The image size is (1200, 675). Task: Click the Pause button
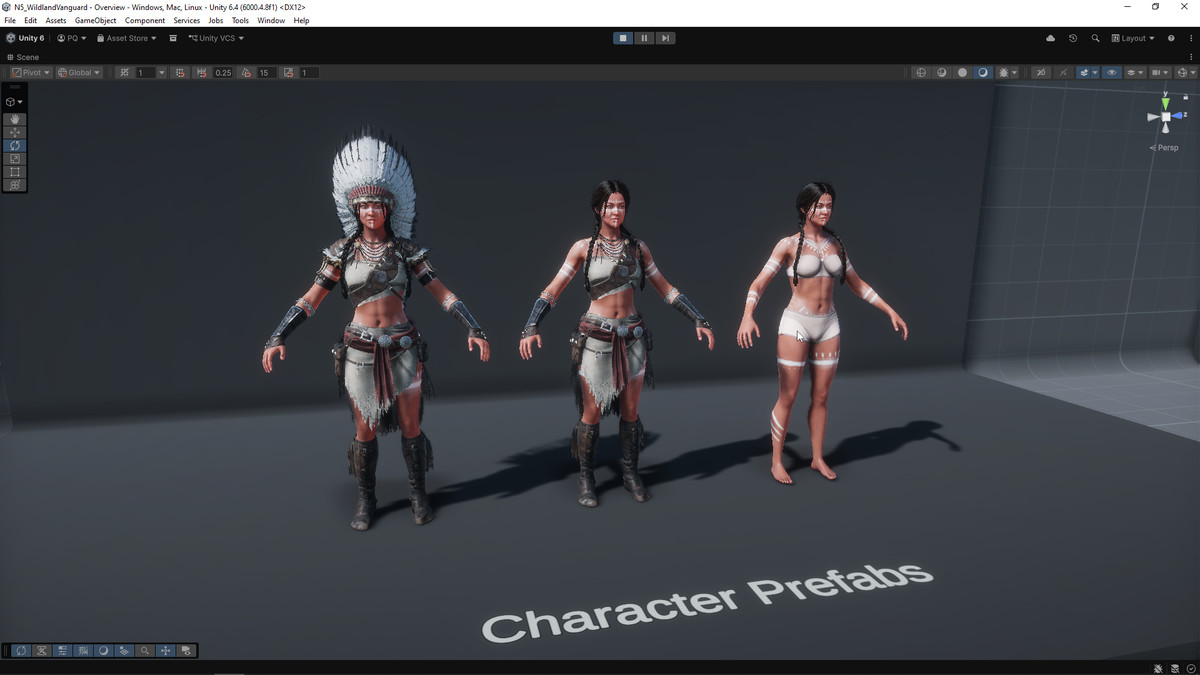(x=644, y=38)
